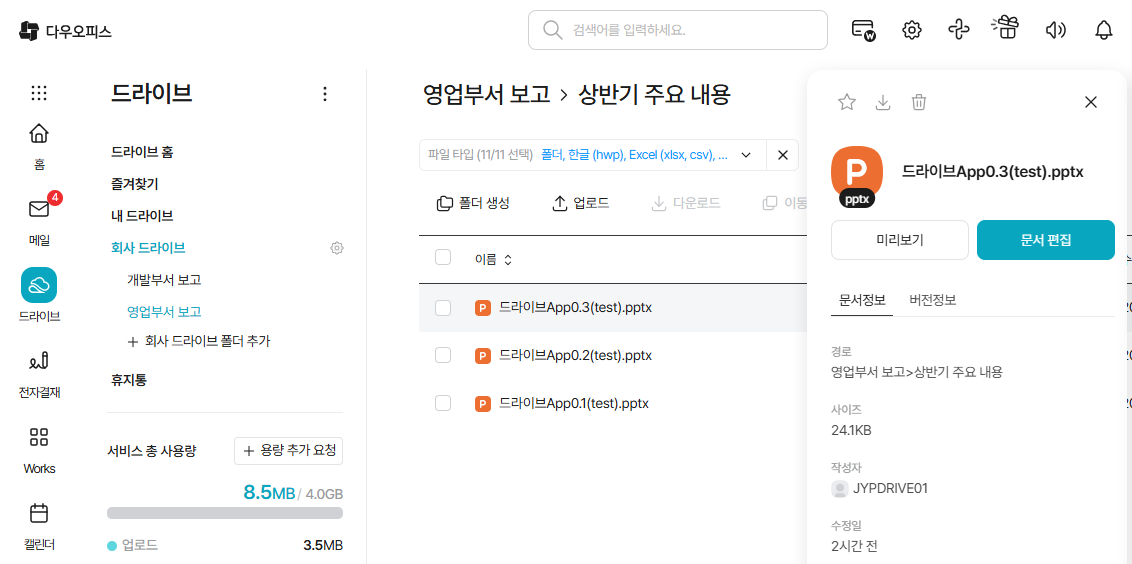Check the box for 드라이브App0.3(test).pptx
1132x564 pixels.
[443, 308]
